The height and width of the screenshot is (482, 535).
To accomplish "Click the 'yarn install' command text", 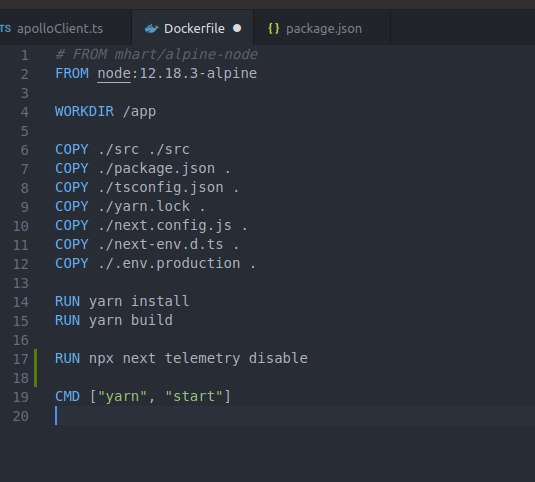I will (x=139, y=302).
